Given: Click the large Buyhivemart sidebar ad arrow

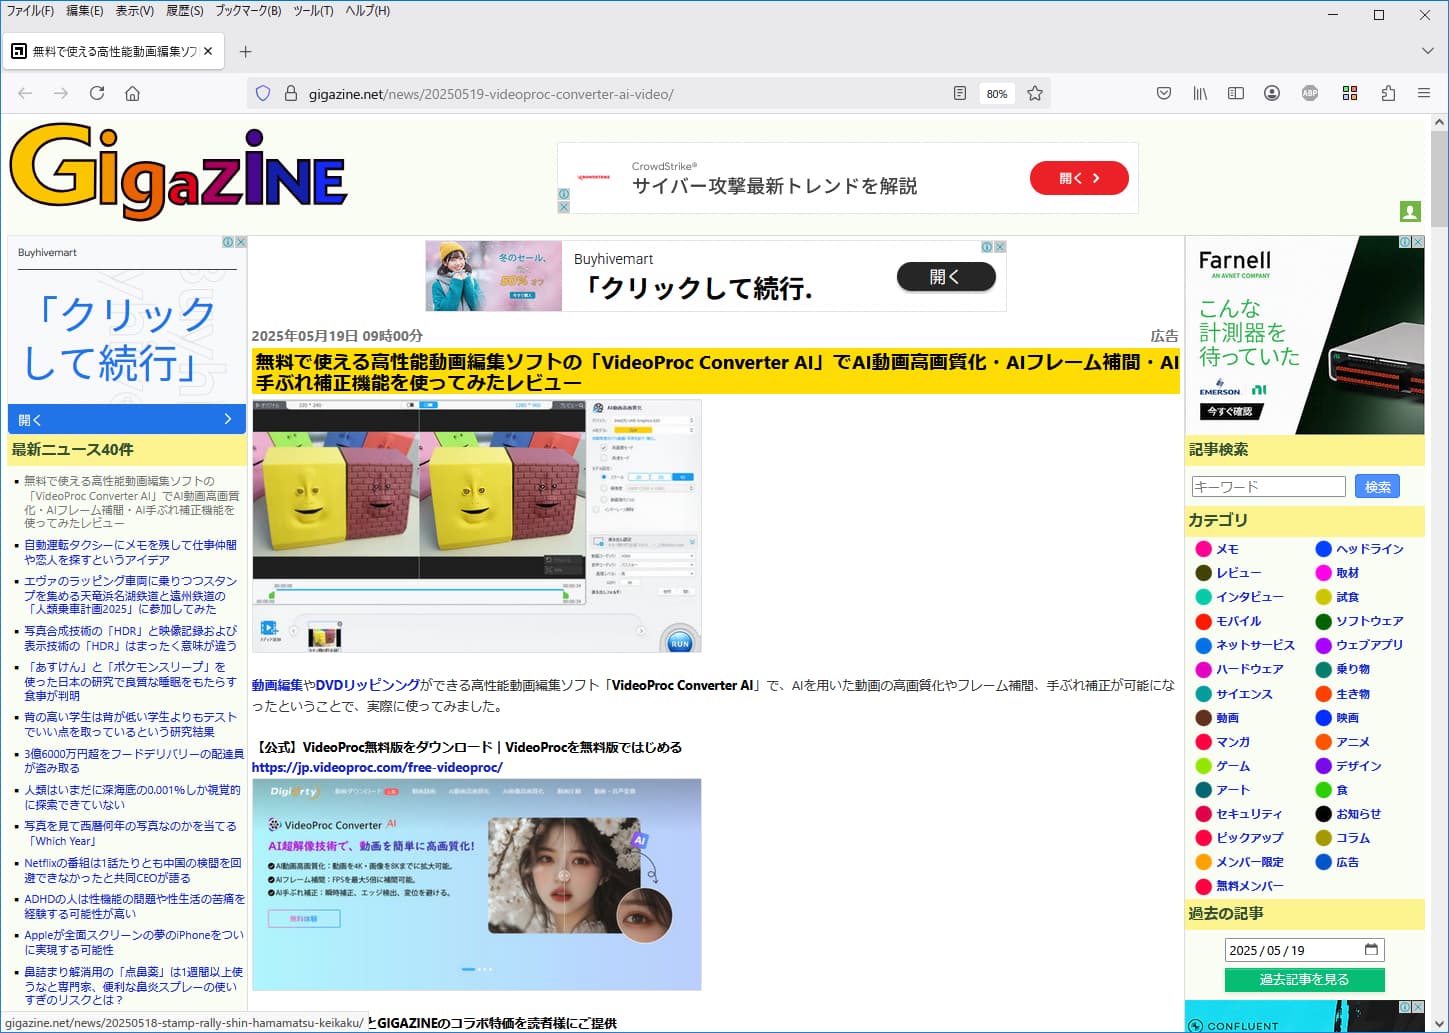Looking at the screenshot, I should tap(228, 419).
